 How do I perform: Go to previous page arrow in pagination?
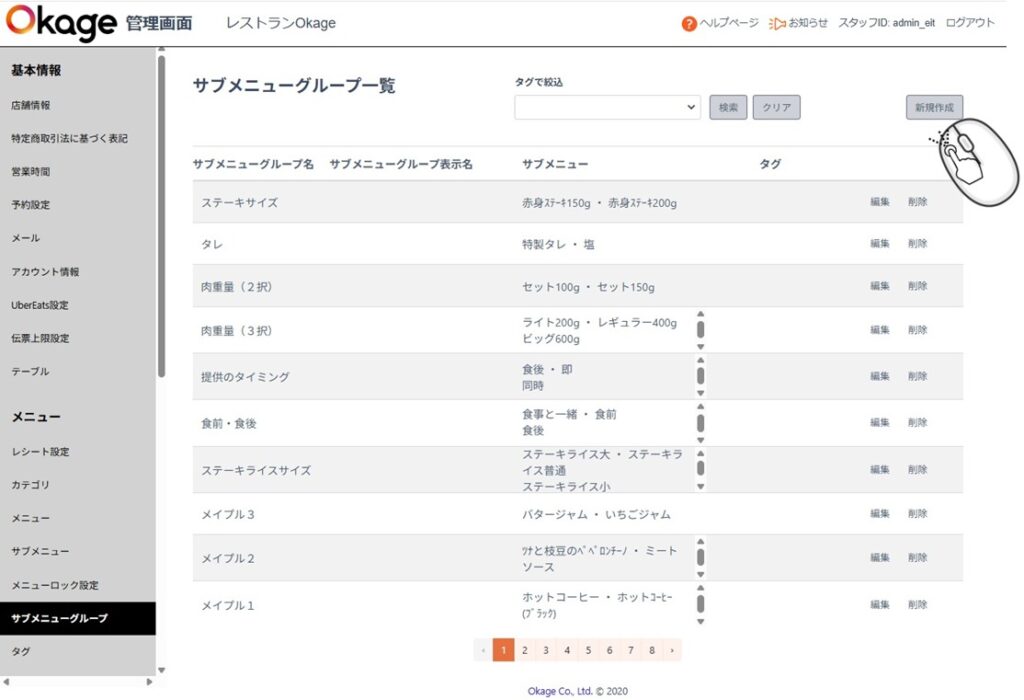(484, 650)
